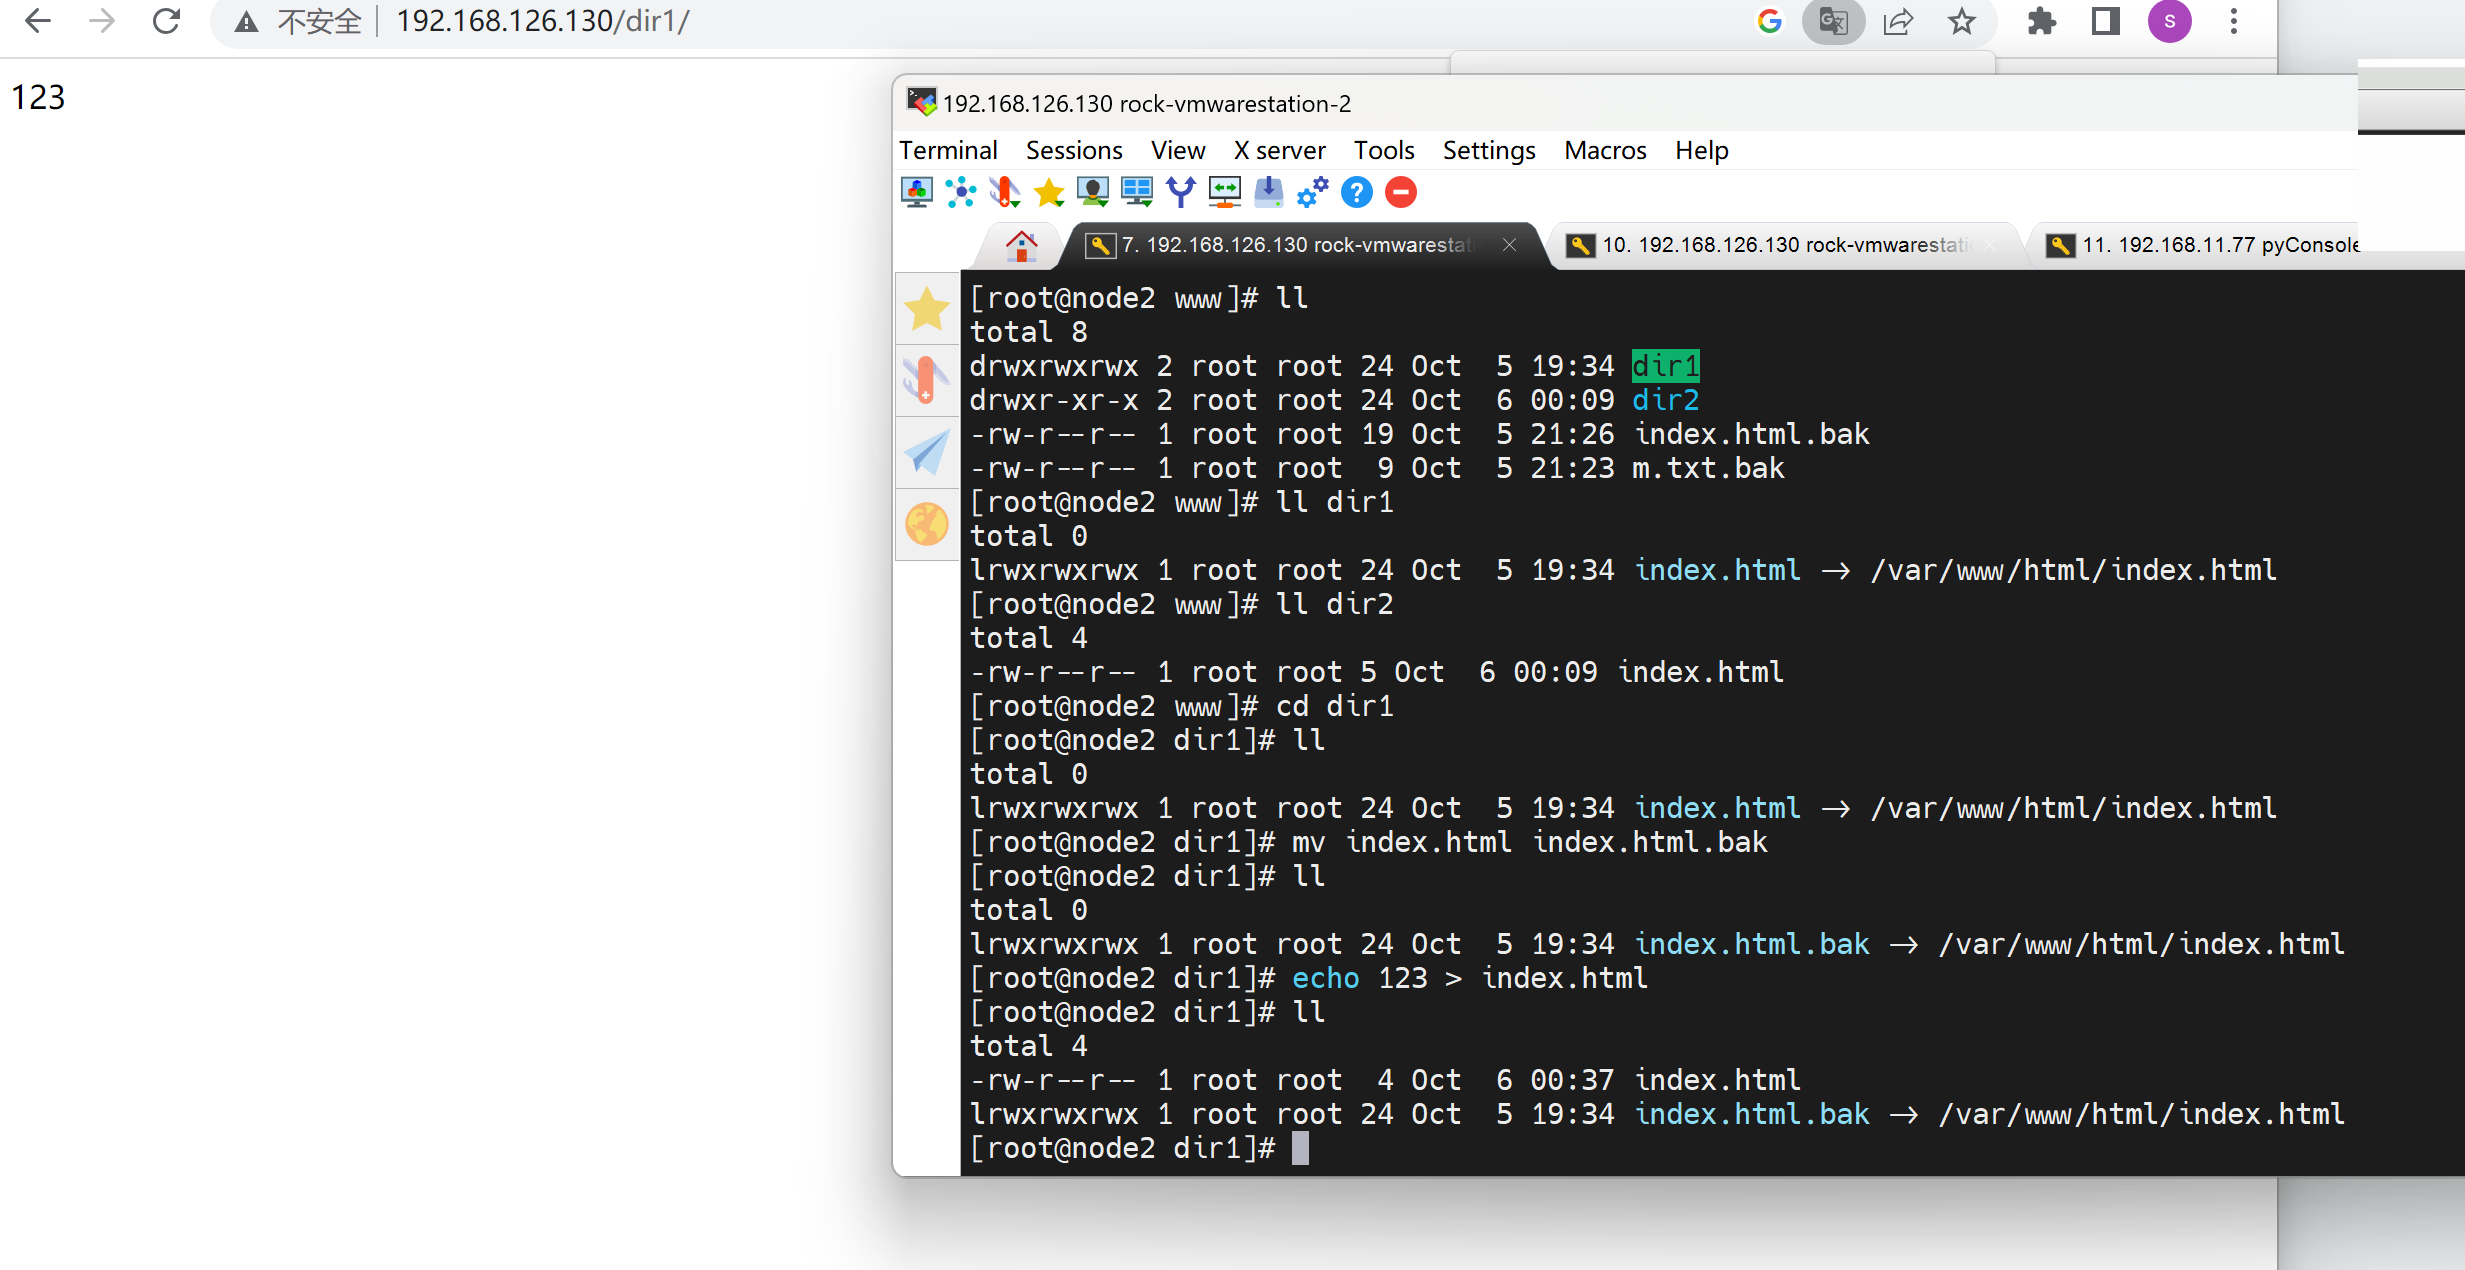The height and width of the screenshot is (1270, 2465).
Task: Open the orange globe Sftp sidebar tab
Action: click(x=927, y=524)
